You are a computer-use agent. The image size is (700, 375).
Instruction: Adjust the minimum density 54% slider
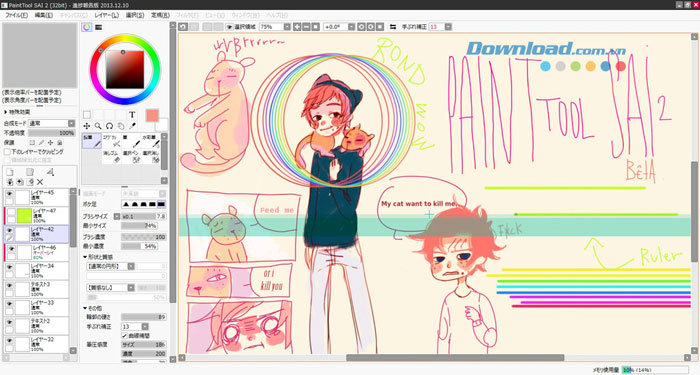tap(139, 246)
